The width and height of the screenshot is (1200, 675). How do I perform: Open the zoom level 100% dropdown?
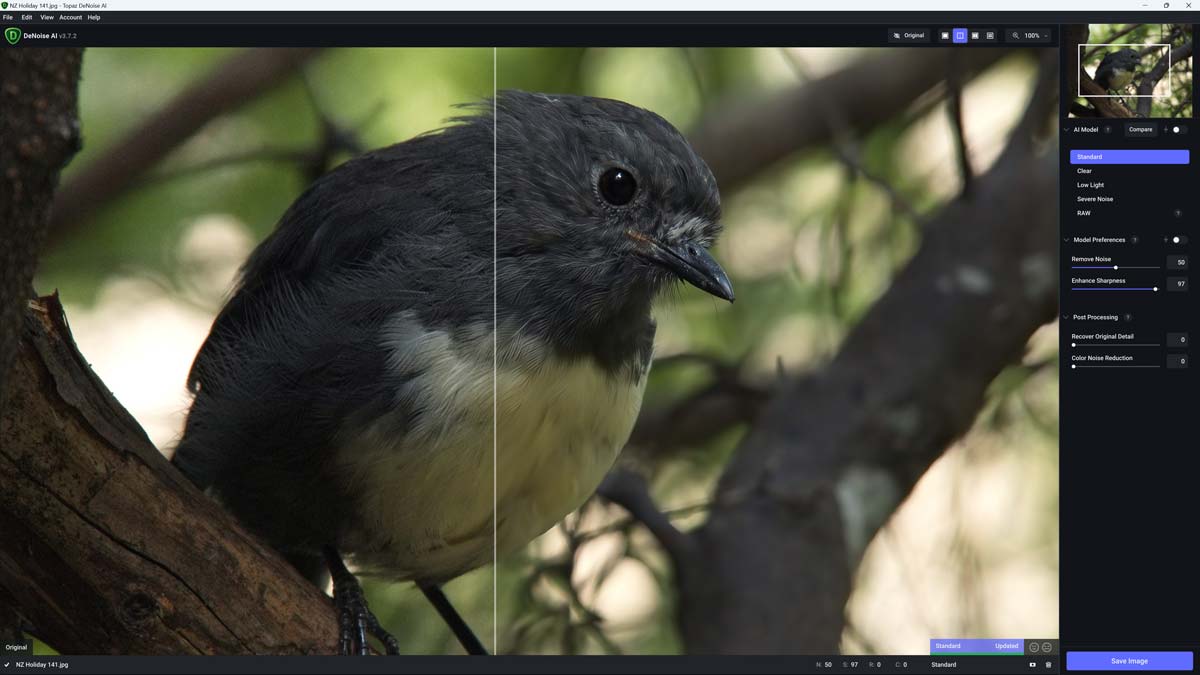coord(1033,35)
